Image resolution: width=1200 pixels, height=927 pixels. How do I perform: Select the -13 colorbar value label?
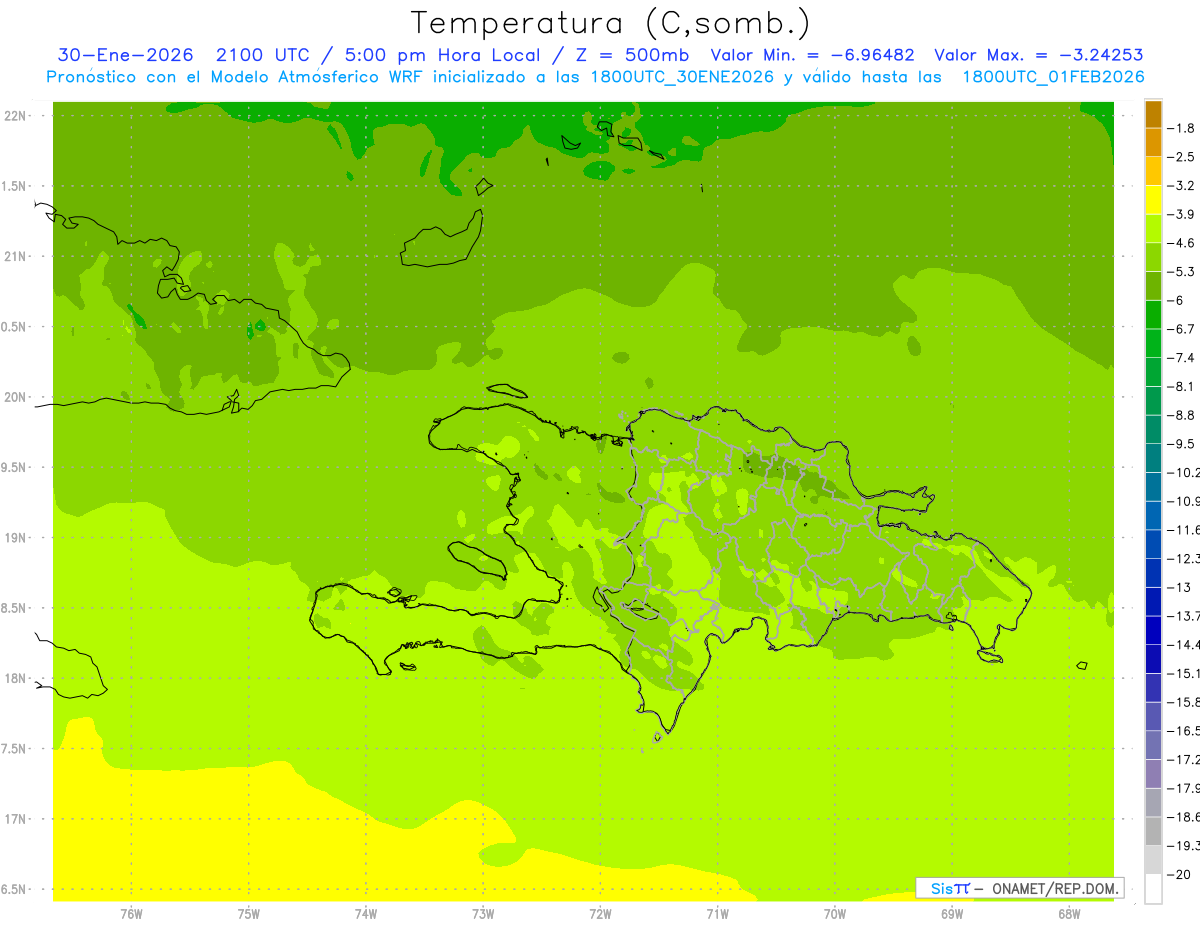[1179, 587]
